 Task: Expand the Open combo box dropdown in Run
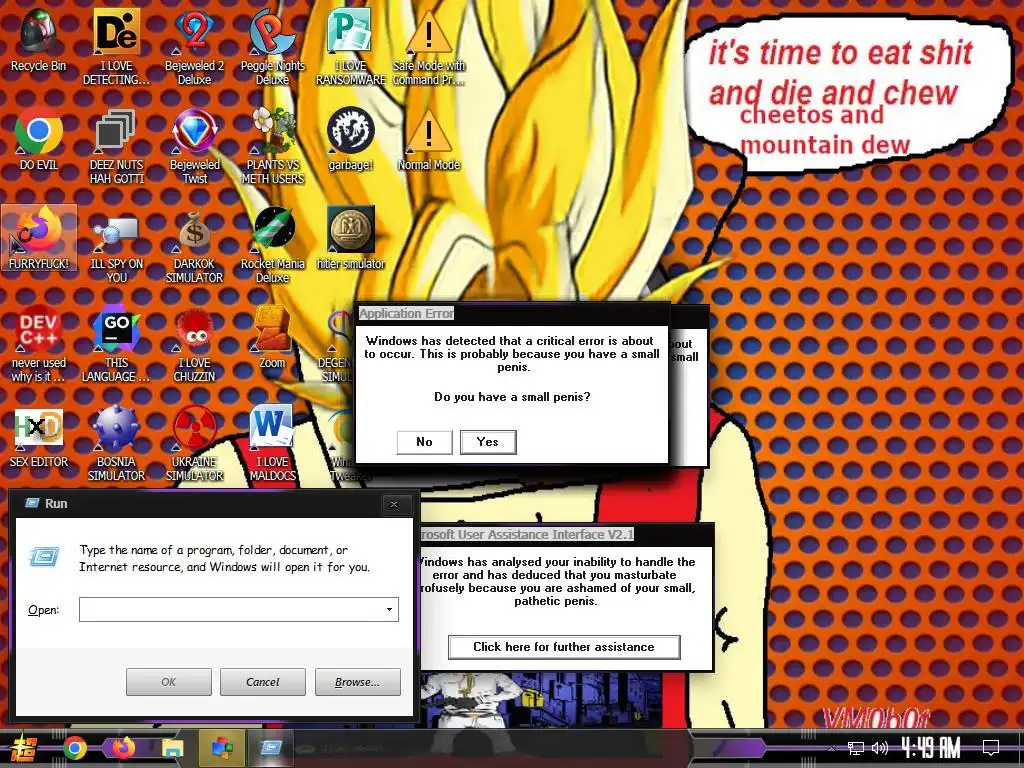[x=389, y=609]
